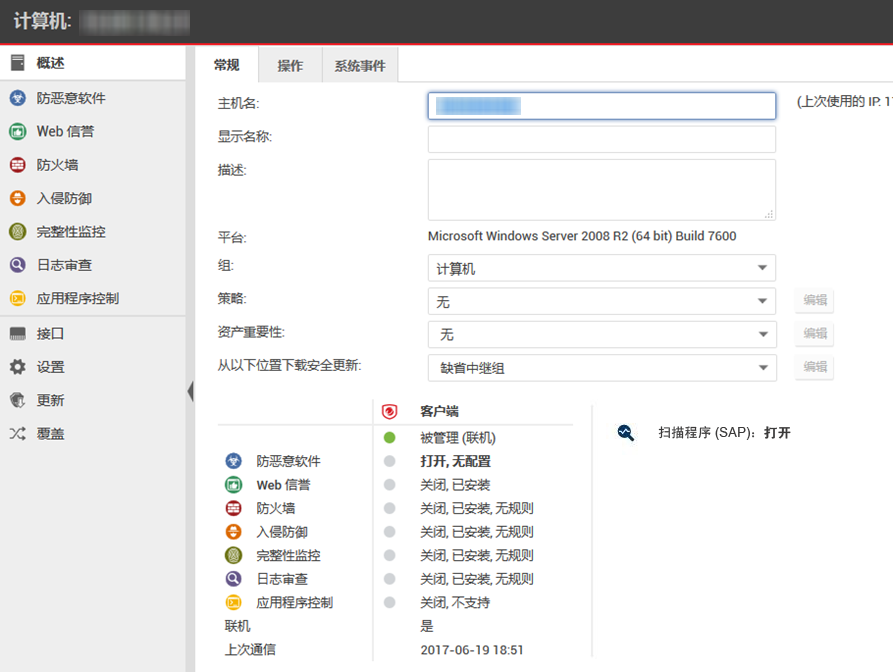
Task: Expand the 策略 dropdown
Action: (601, 301)
